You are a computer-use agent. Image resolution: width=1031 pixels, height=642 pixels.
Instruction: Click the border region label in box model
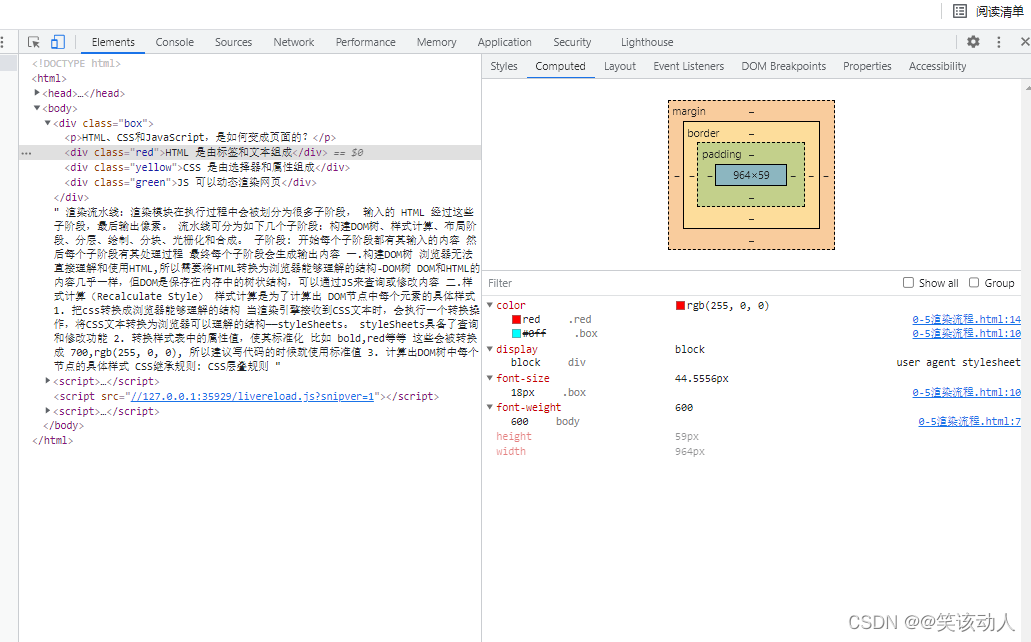(x=703, y=133)
